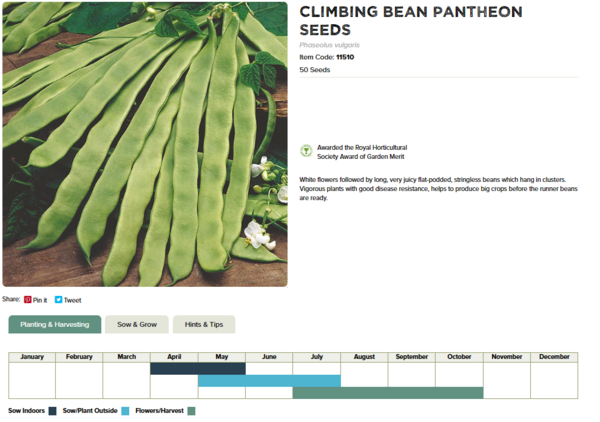The image size is (600, 422).
Task: Switch to the Sow & Grow tab
Action: [x=137, y=324]
